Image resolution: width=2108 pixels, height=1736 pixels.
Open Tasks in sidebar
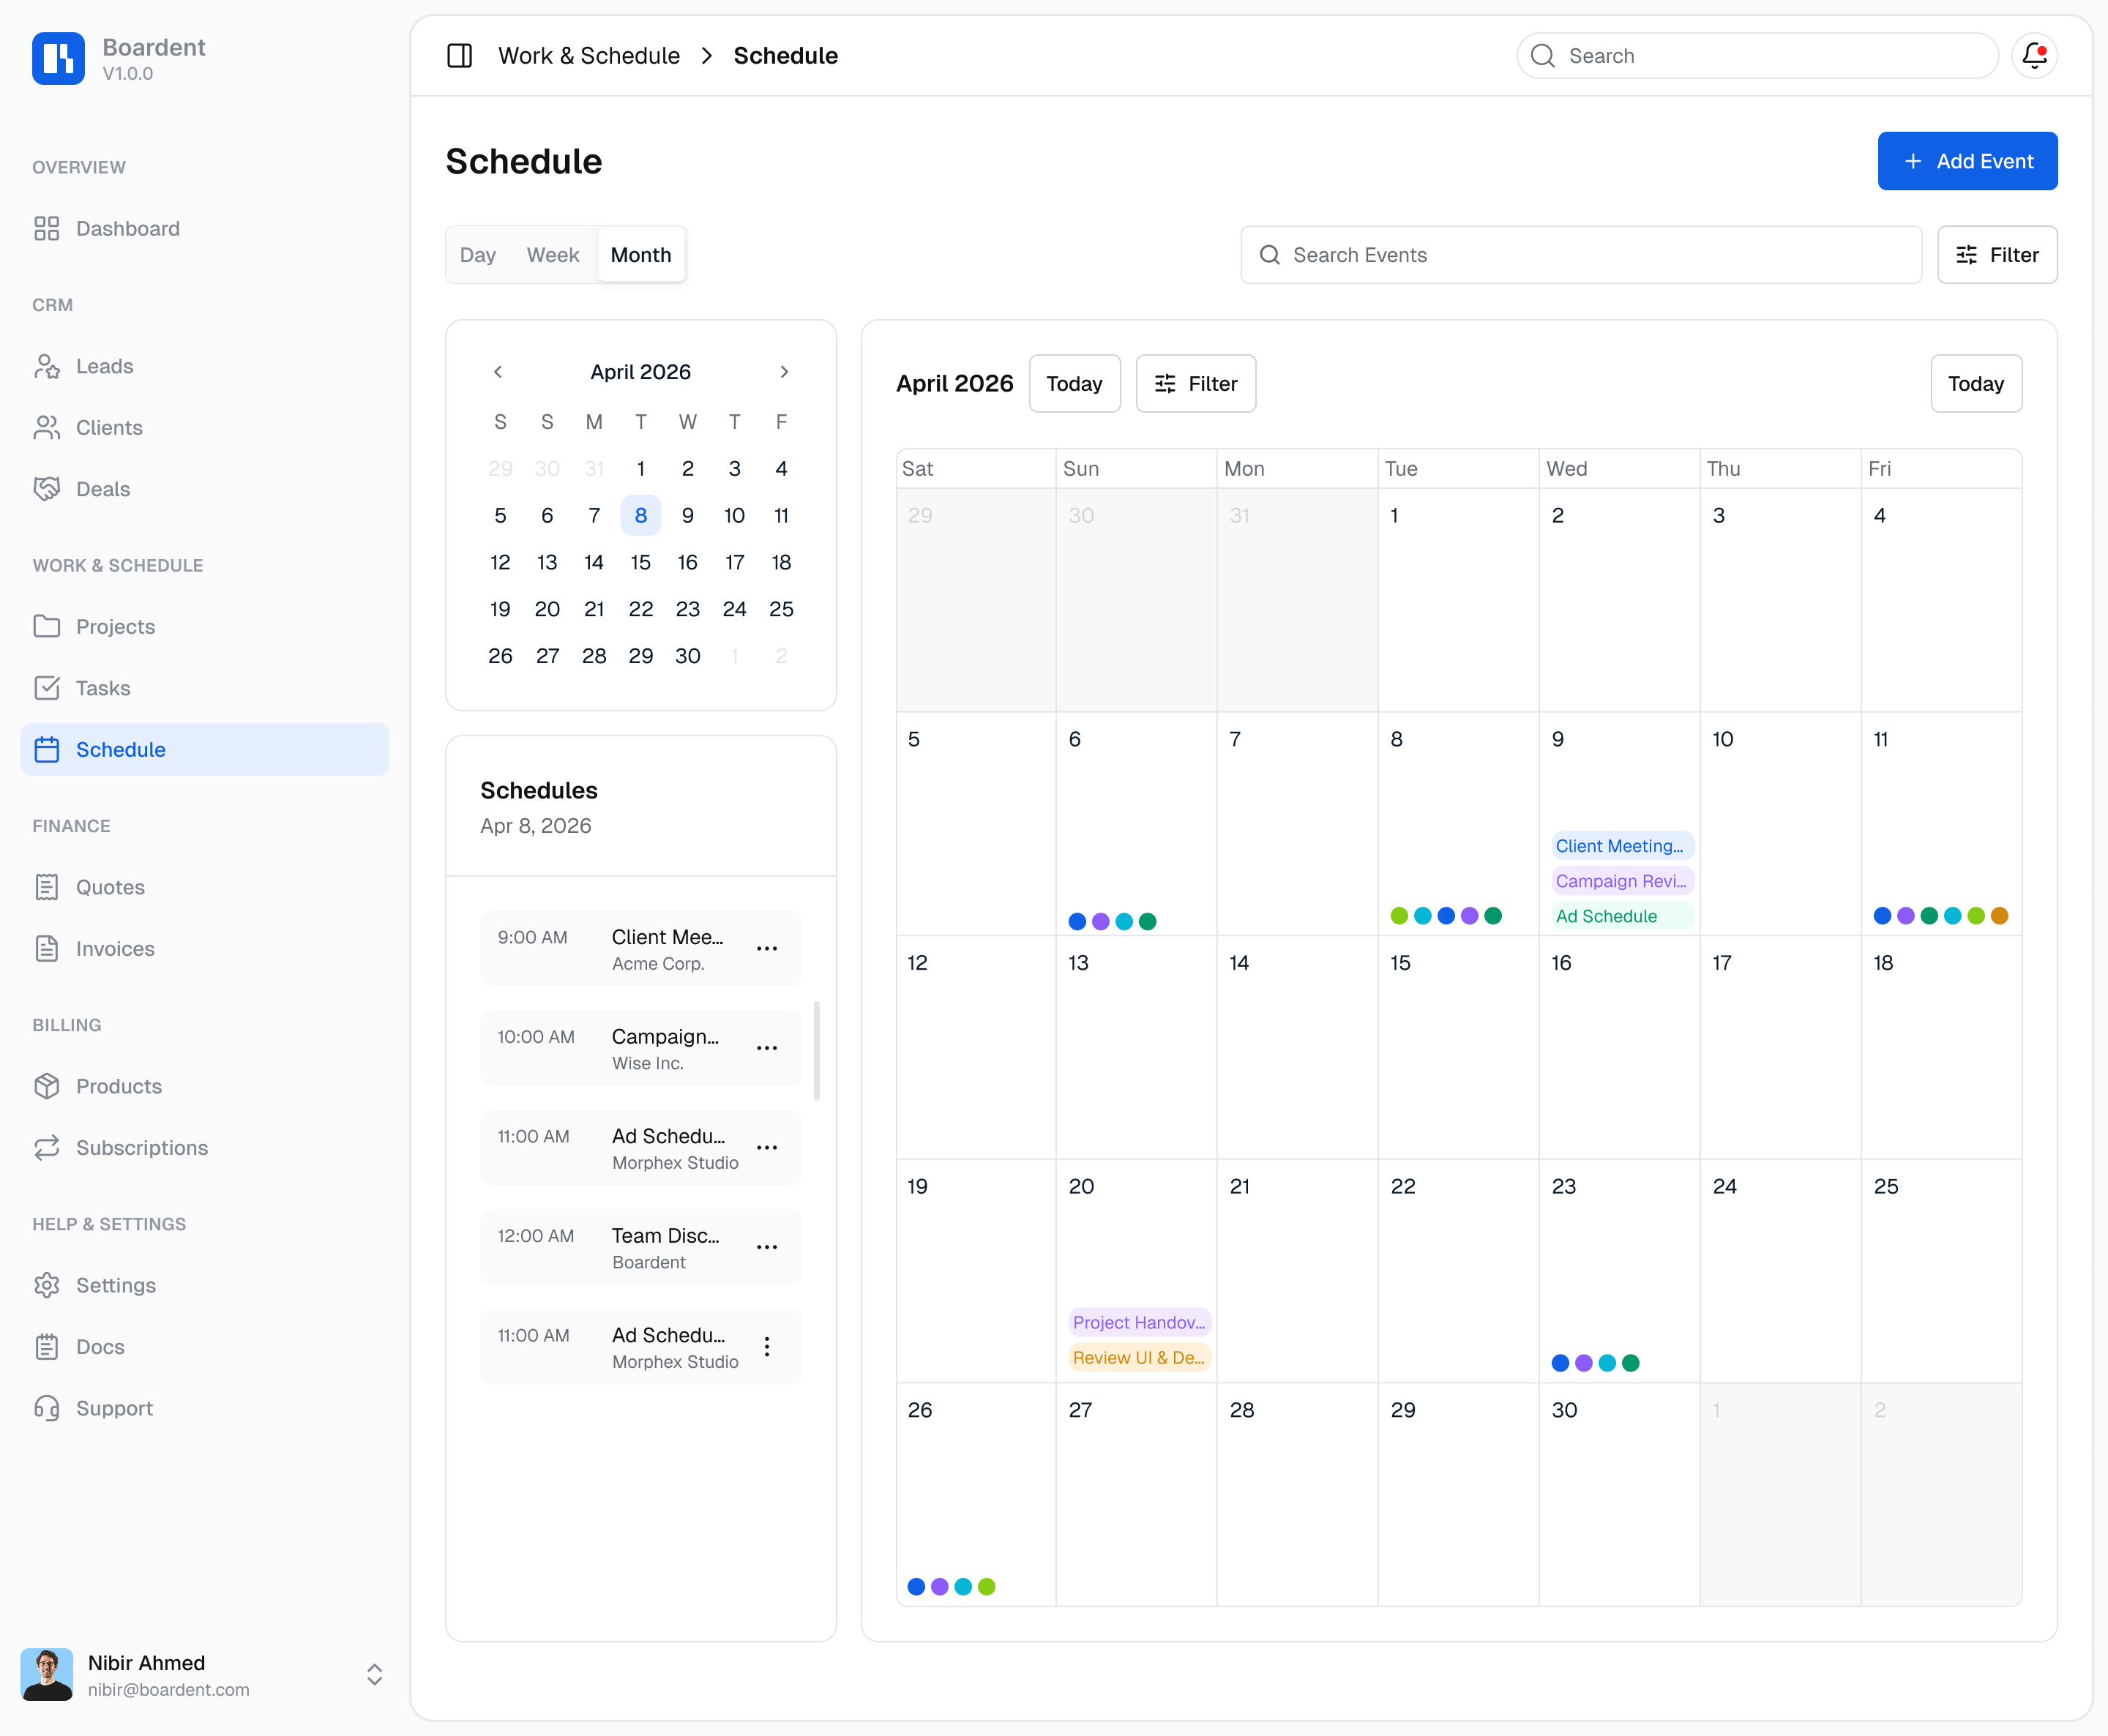click(205, 688)
